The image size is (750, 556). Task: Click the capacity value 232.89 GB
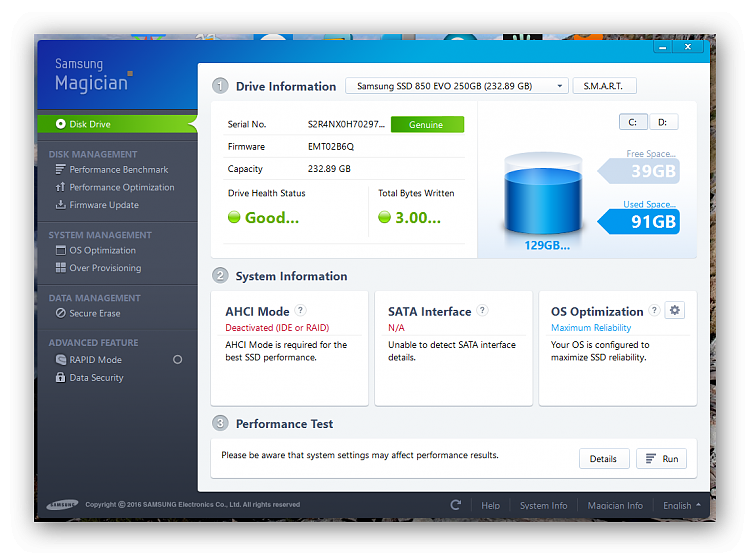tap(329, 169)
